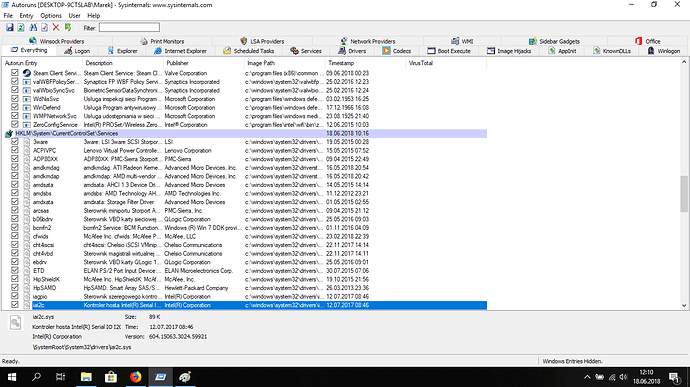Screen dimensions: 690x387
Task: Click inside the Filter text box
Action: (129, 28)
